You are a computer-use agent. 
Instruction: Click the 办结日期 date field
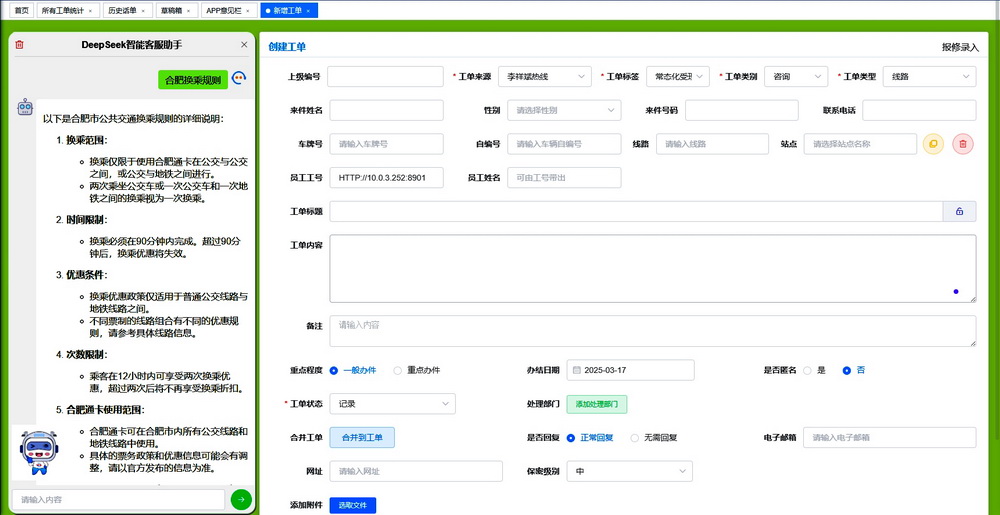pos(630,370)
